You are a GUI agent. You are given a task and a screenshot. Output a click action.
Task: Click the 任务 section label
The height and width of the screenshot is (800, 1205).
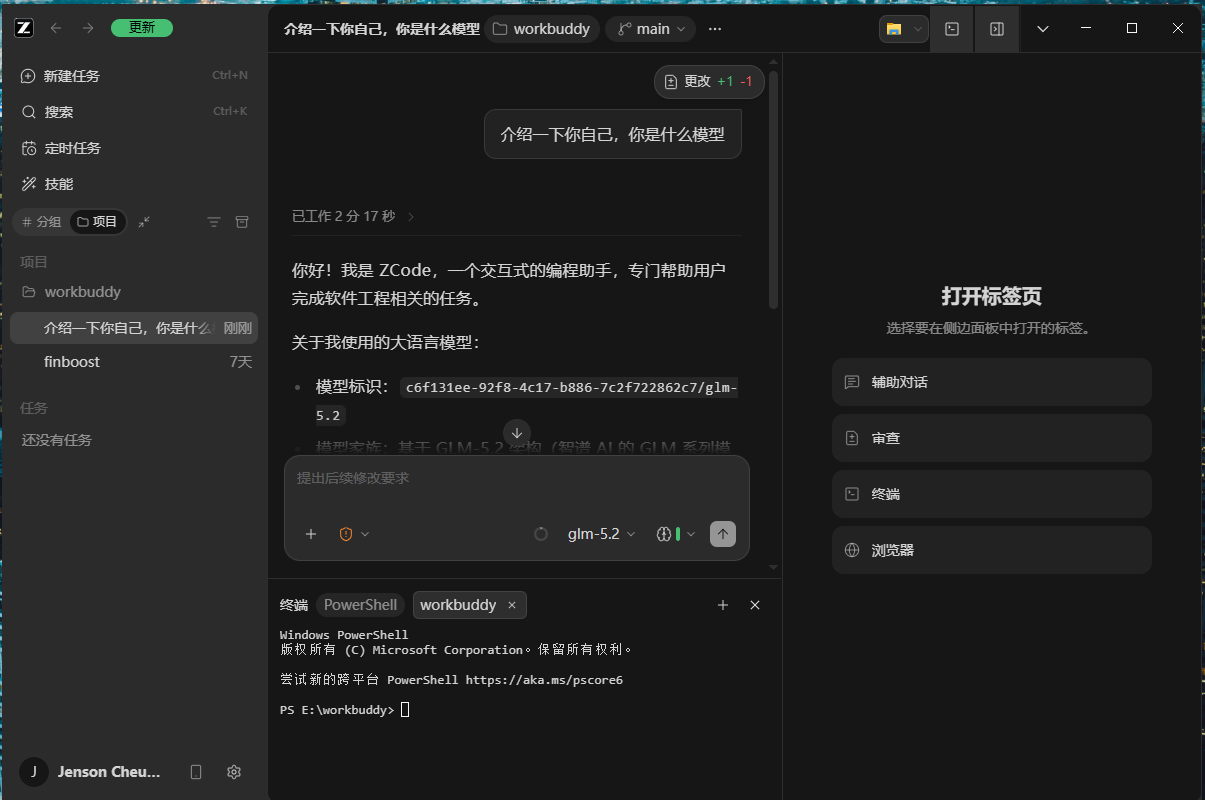click(34, 408)
